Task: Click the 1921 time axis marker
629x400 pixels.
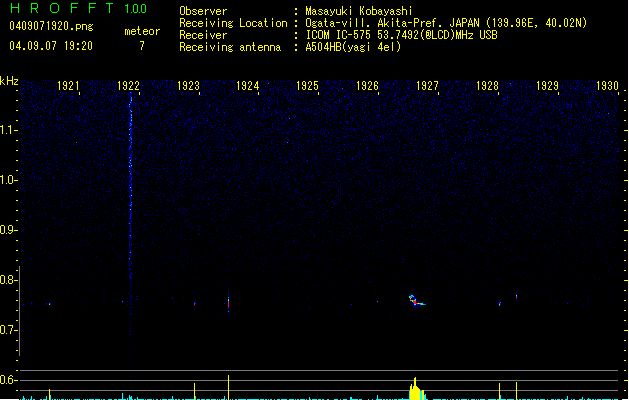Action: [68, 85]
